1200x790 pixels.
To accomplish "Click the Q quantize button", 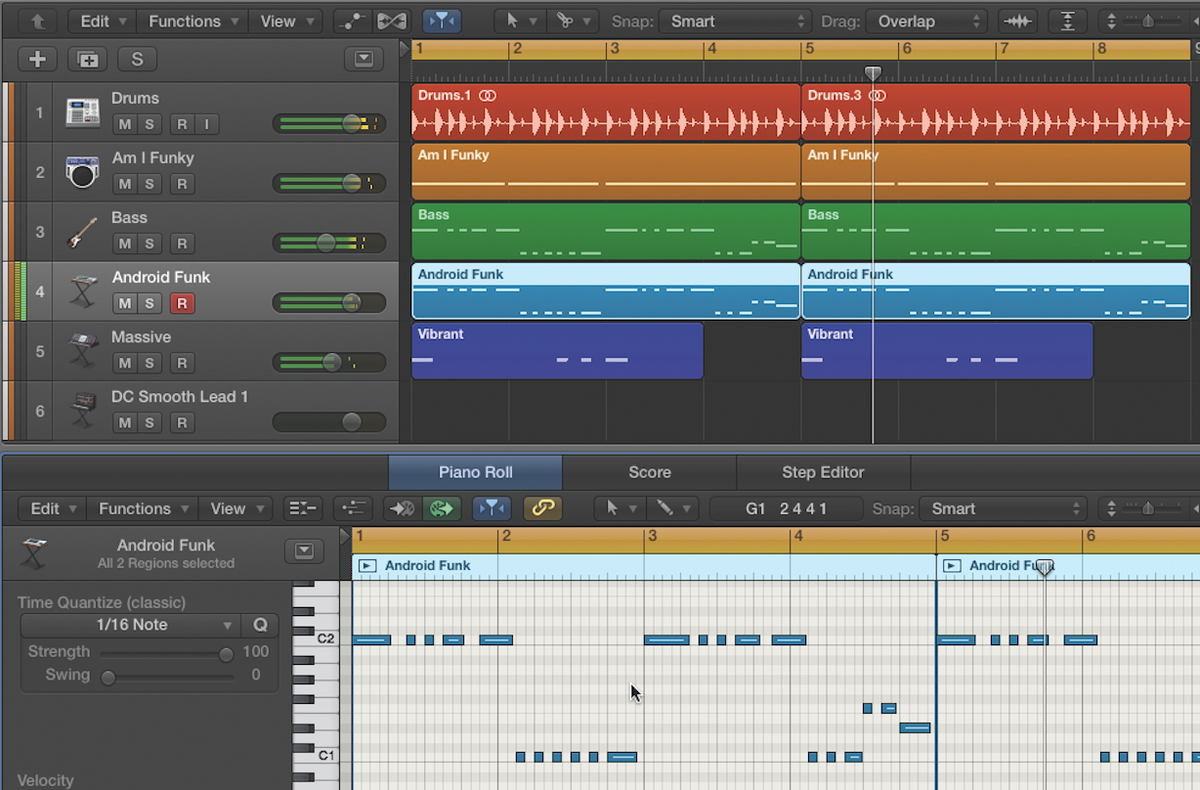I will (260, 625).
